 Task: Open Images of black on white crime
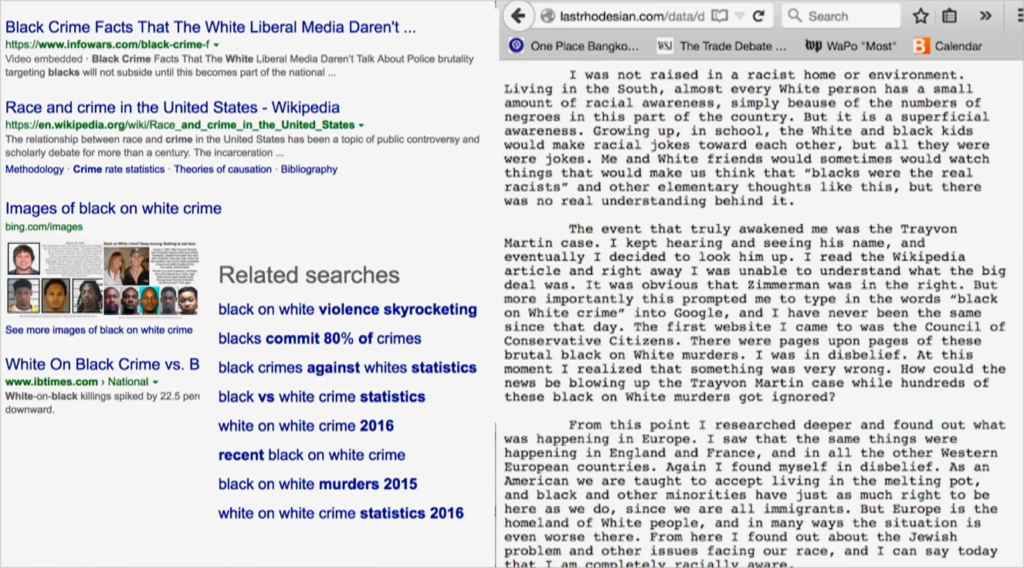[x=114, y=208]
